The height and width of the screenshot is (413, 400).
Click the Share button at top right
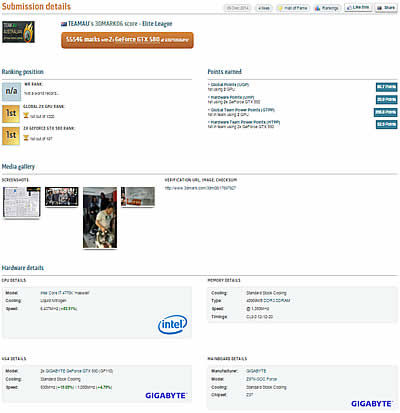click(386, 8)
